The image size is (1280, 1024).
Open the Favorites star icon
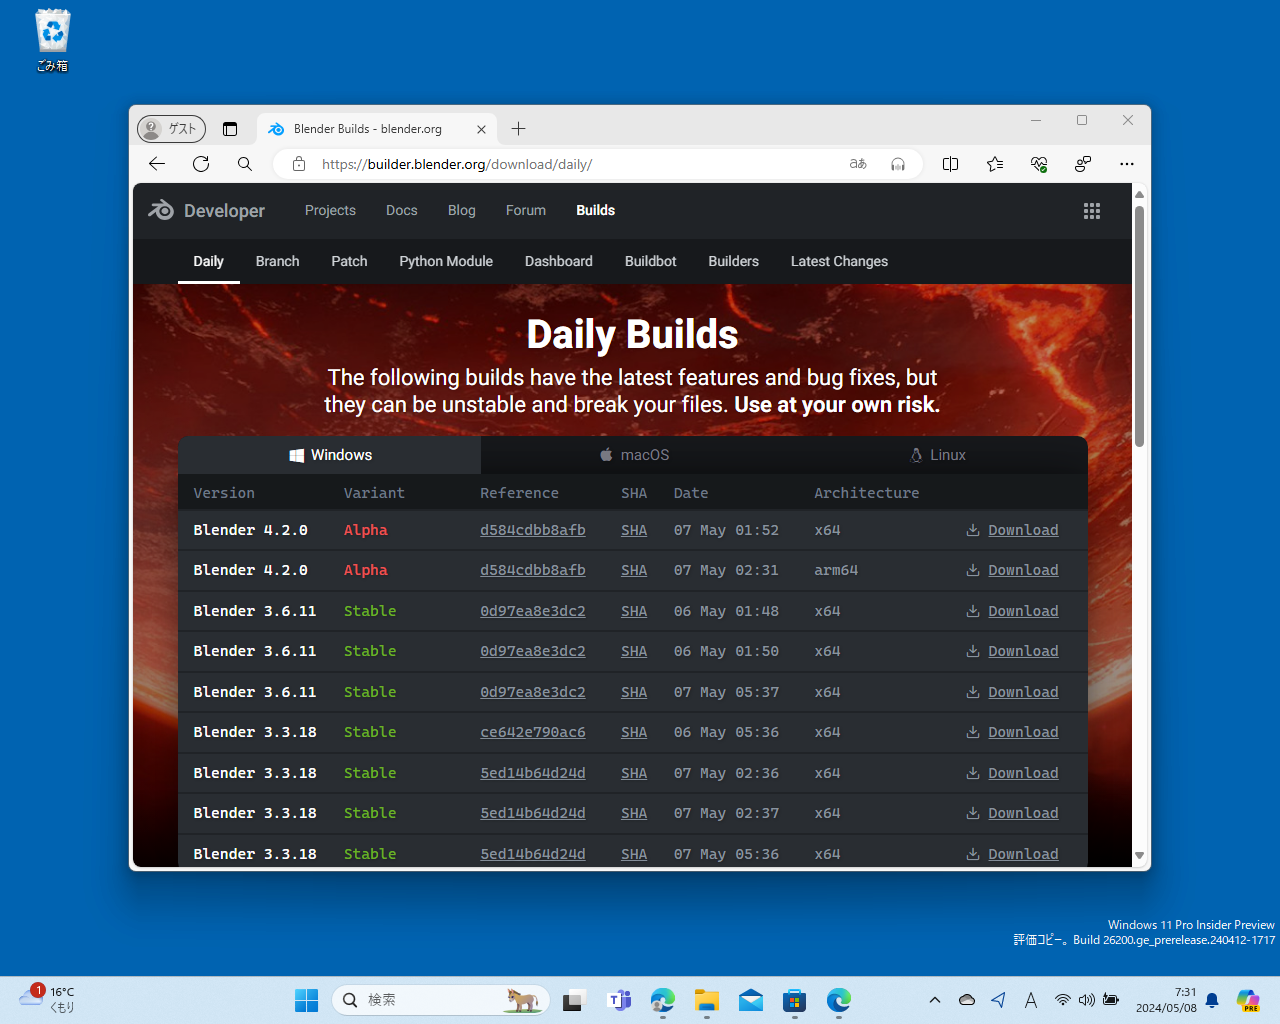pos(995,164)
